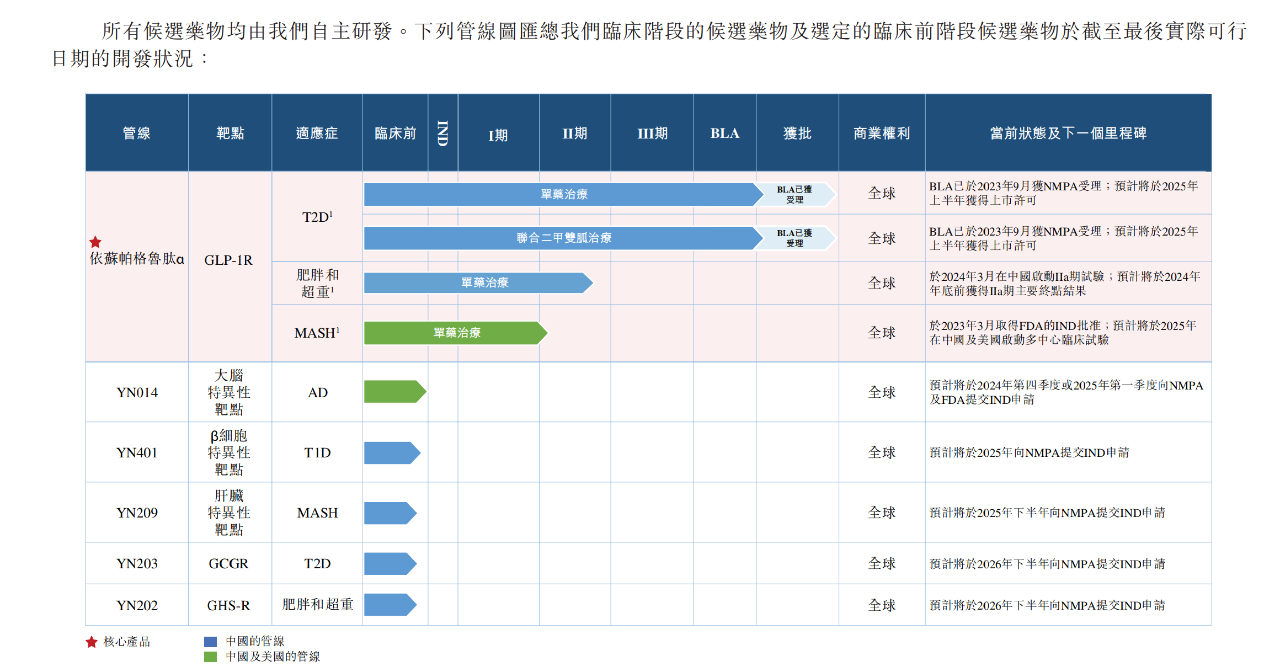Click the 適應症 column header
This screenshot has width=1280, height=669.
pos(317,133)
